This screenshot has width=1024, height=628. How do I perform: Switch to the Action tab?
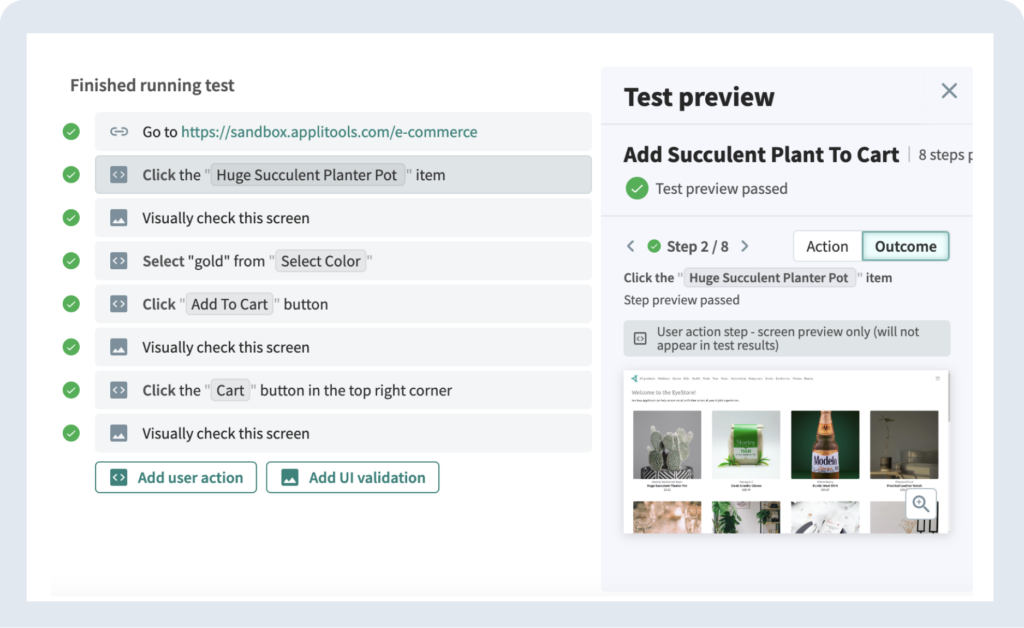pos(827,246)
